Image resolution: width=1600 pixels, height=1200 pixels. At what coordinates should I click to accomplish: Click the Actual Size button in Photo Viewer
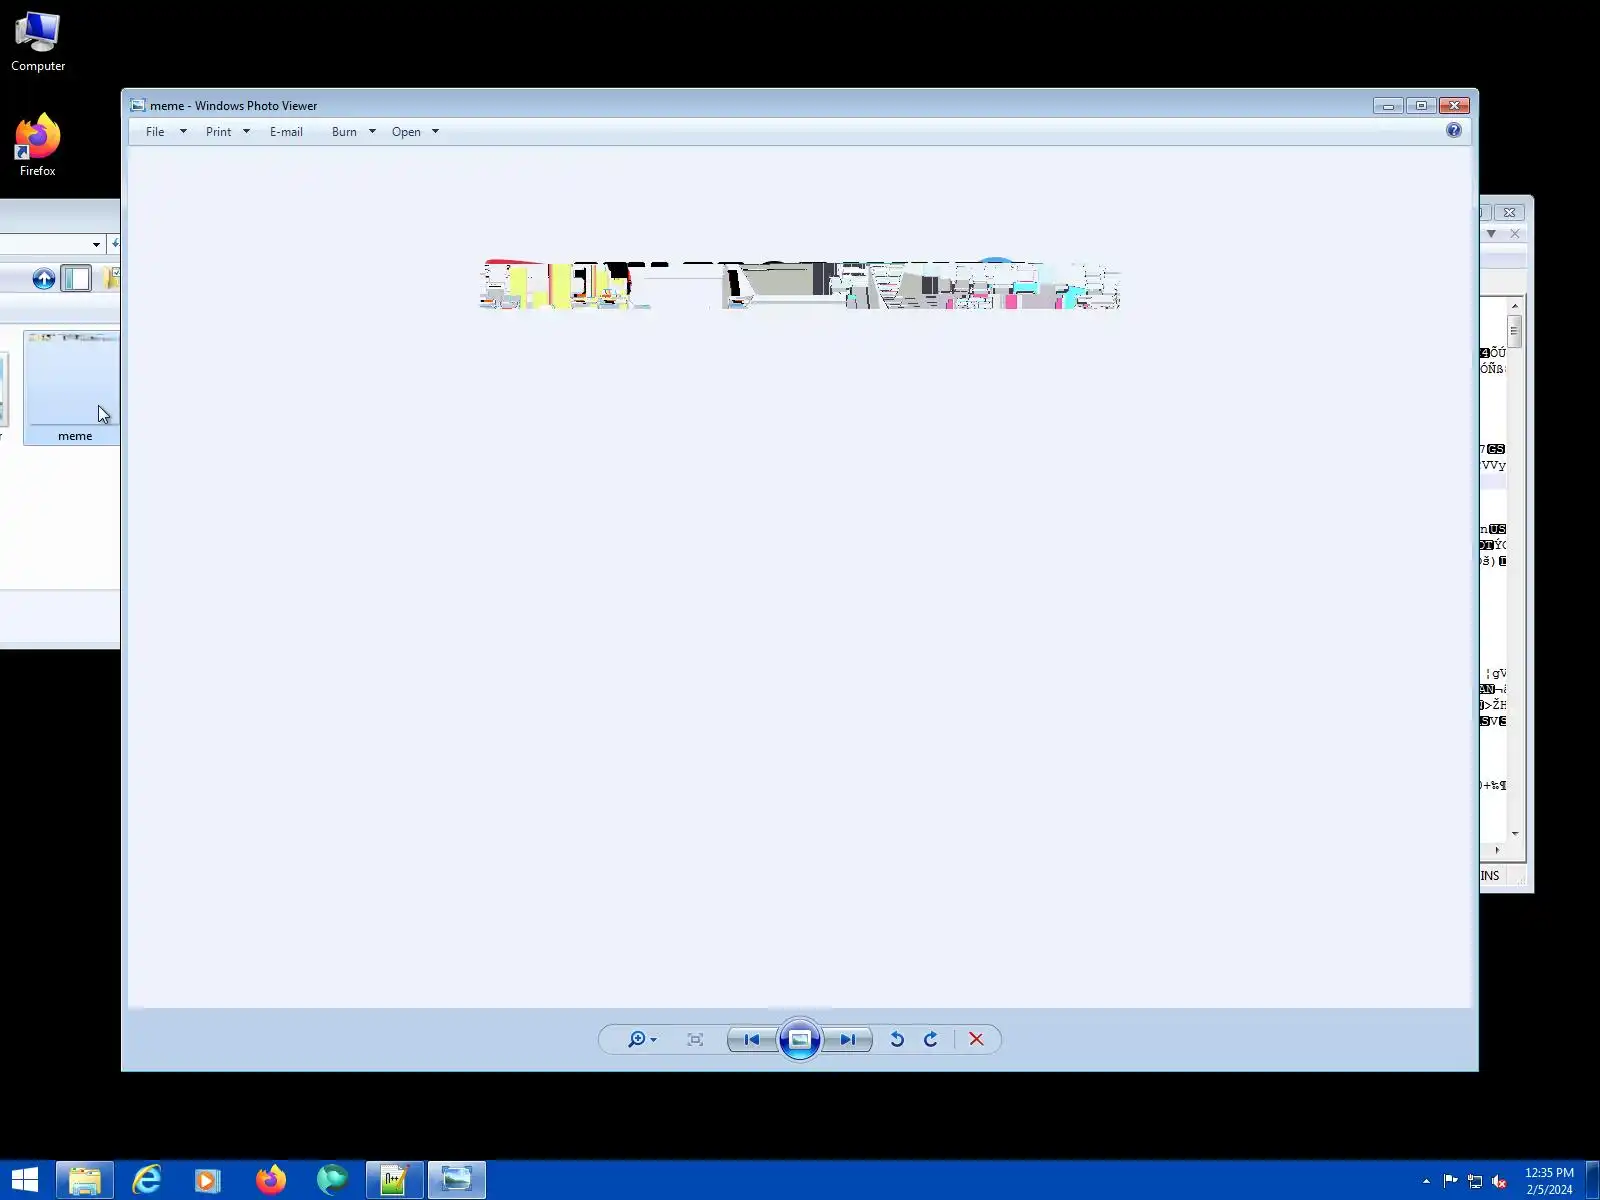pyautogui.click(x=695, y=1039)
